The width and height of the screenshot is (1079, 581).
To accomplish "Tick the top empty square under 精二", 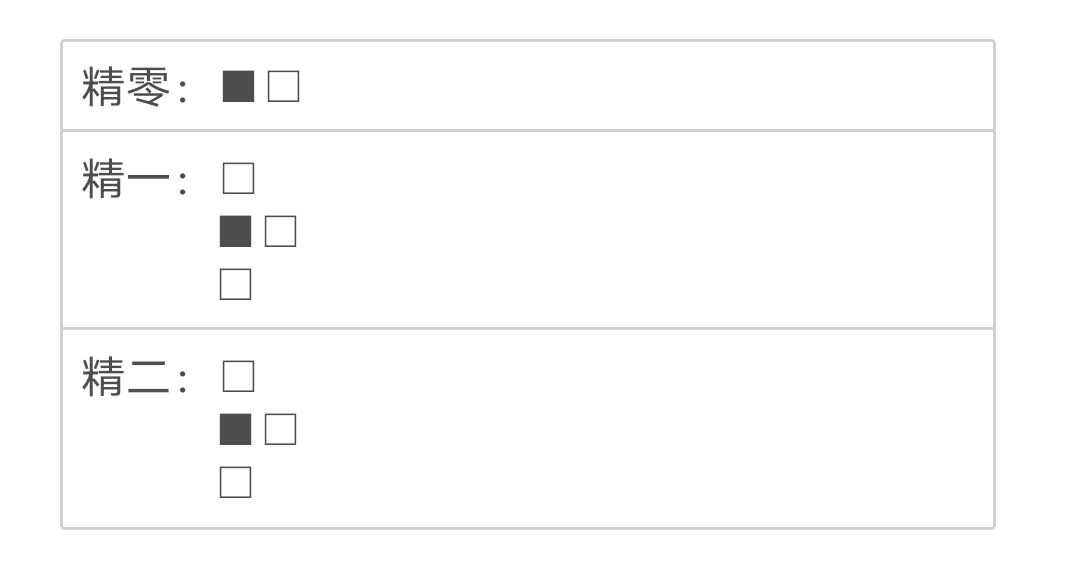I will (x=239, y=377).
